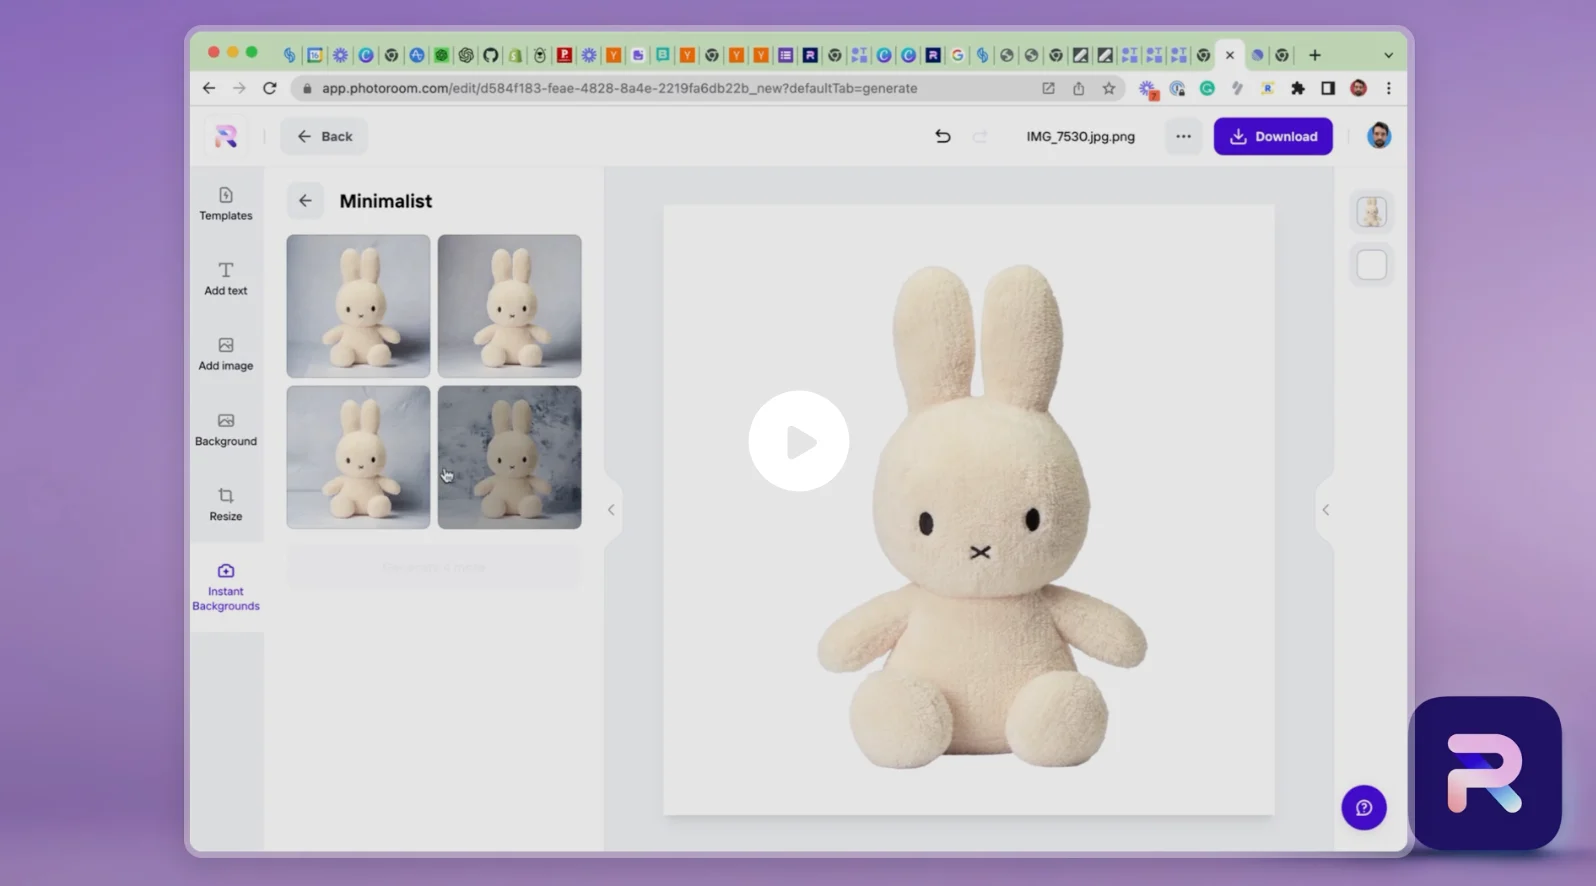Image resolution: width=1596 pixels, height=886 pixels.
Task: Bookmark this page with star icon
Action: point(1109,88)
